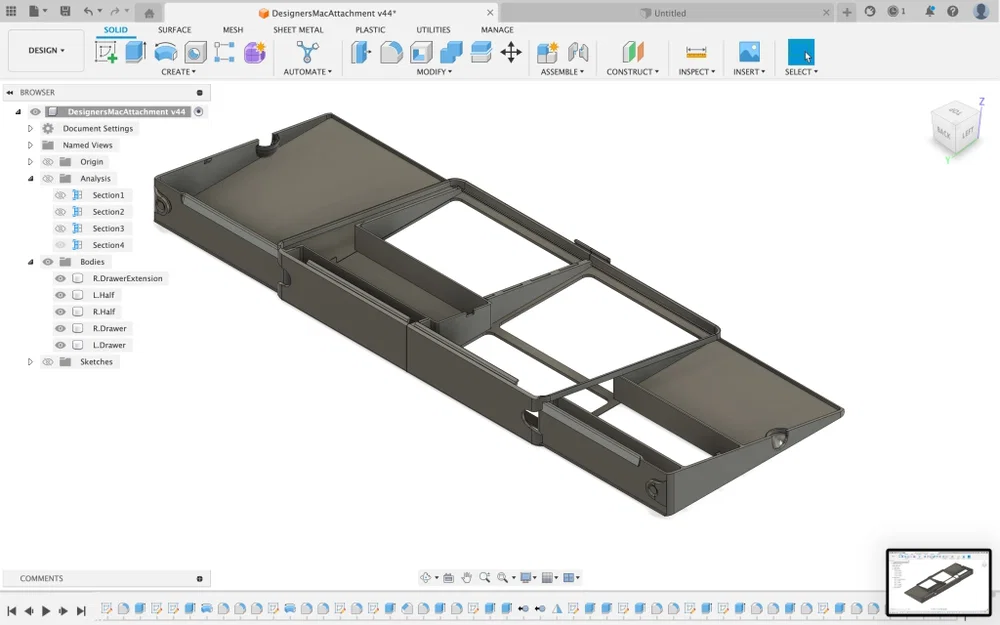Open the Create Form purple icon
This screenshot has width=1000, height=625.
click(x=254, y=52)
